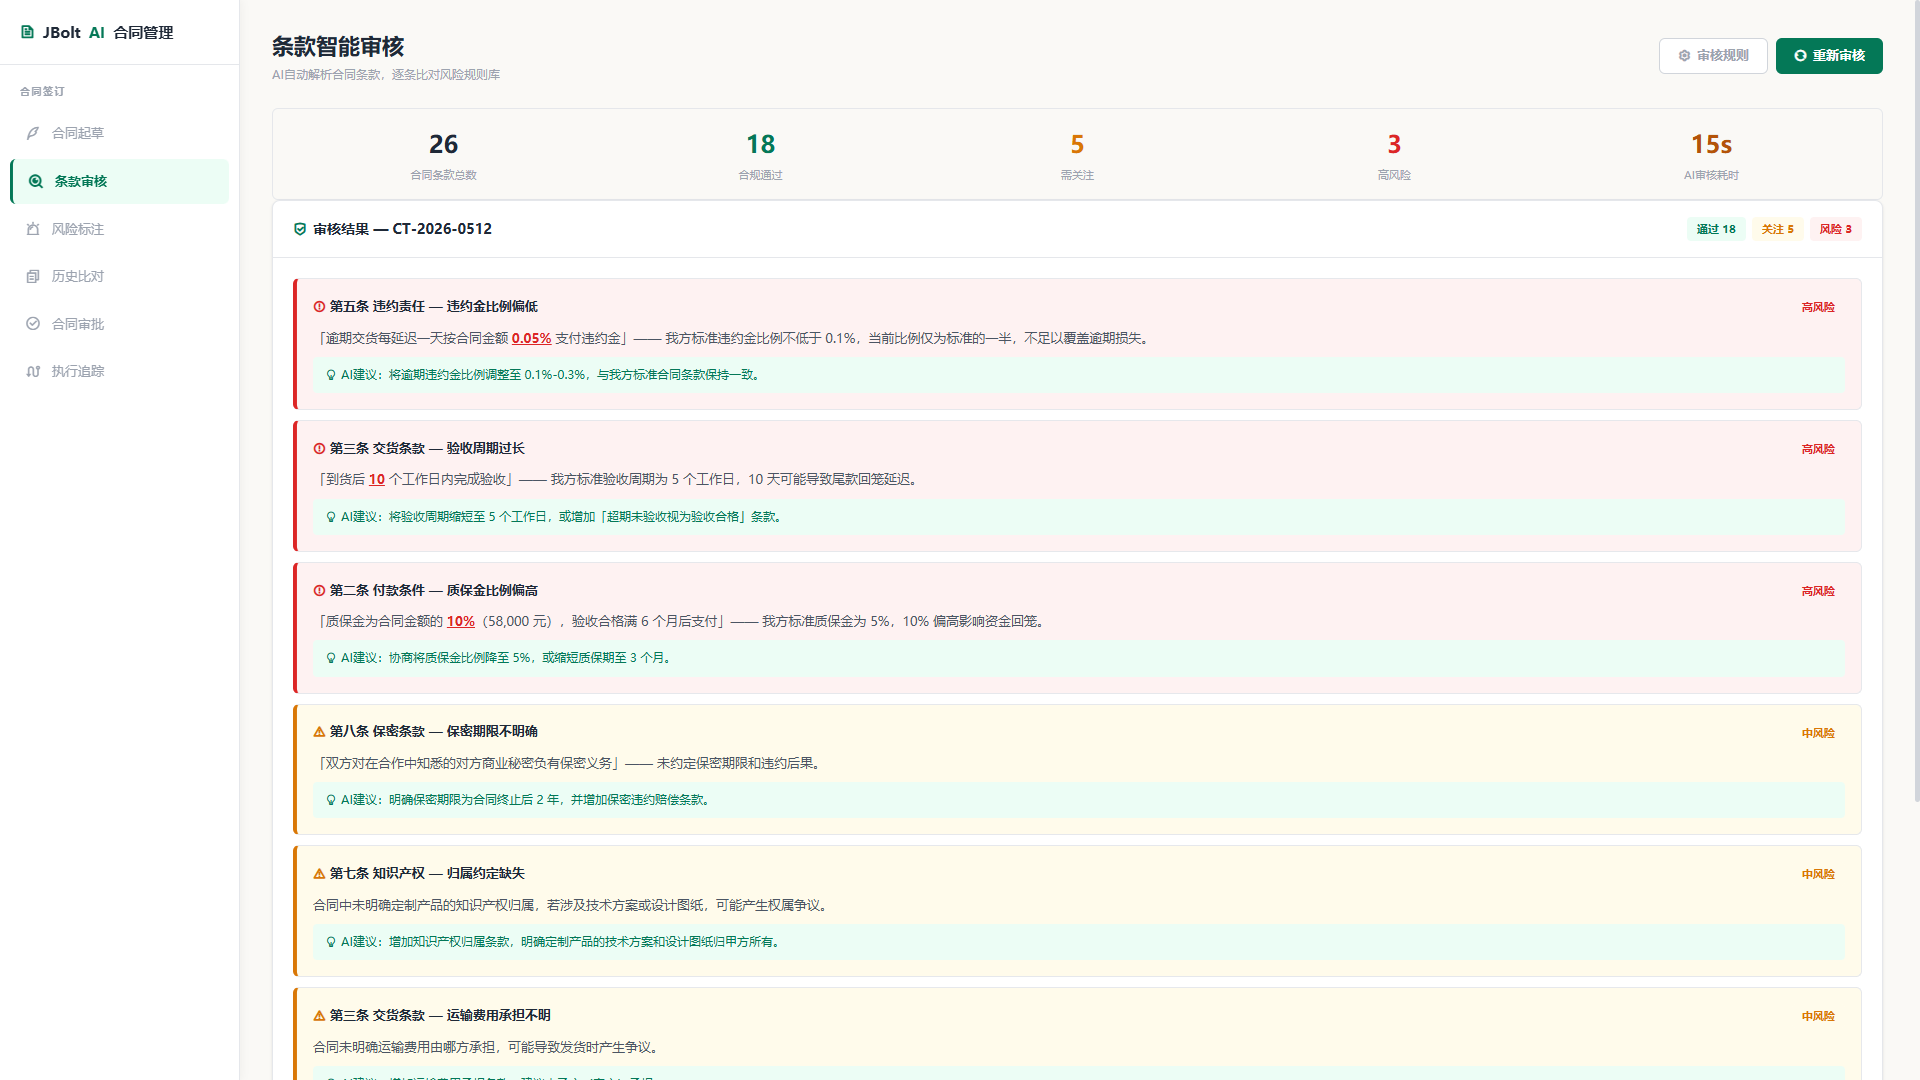Click the JBolt AI logo icon
The height and width of the screenshot is (1080, 1920).
pyautogui.click(x=27, y=32)
